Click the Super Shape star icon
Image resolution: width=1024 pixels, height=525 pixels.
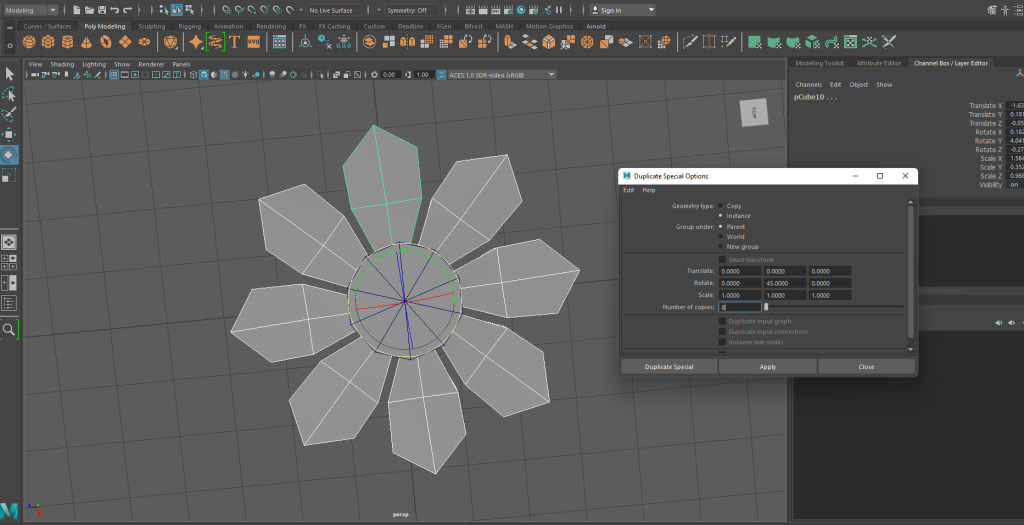(196, 42)
